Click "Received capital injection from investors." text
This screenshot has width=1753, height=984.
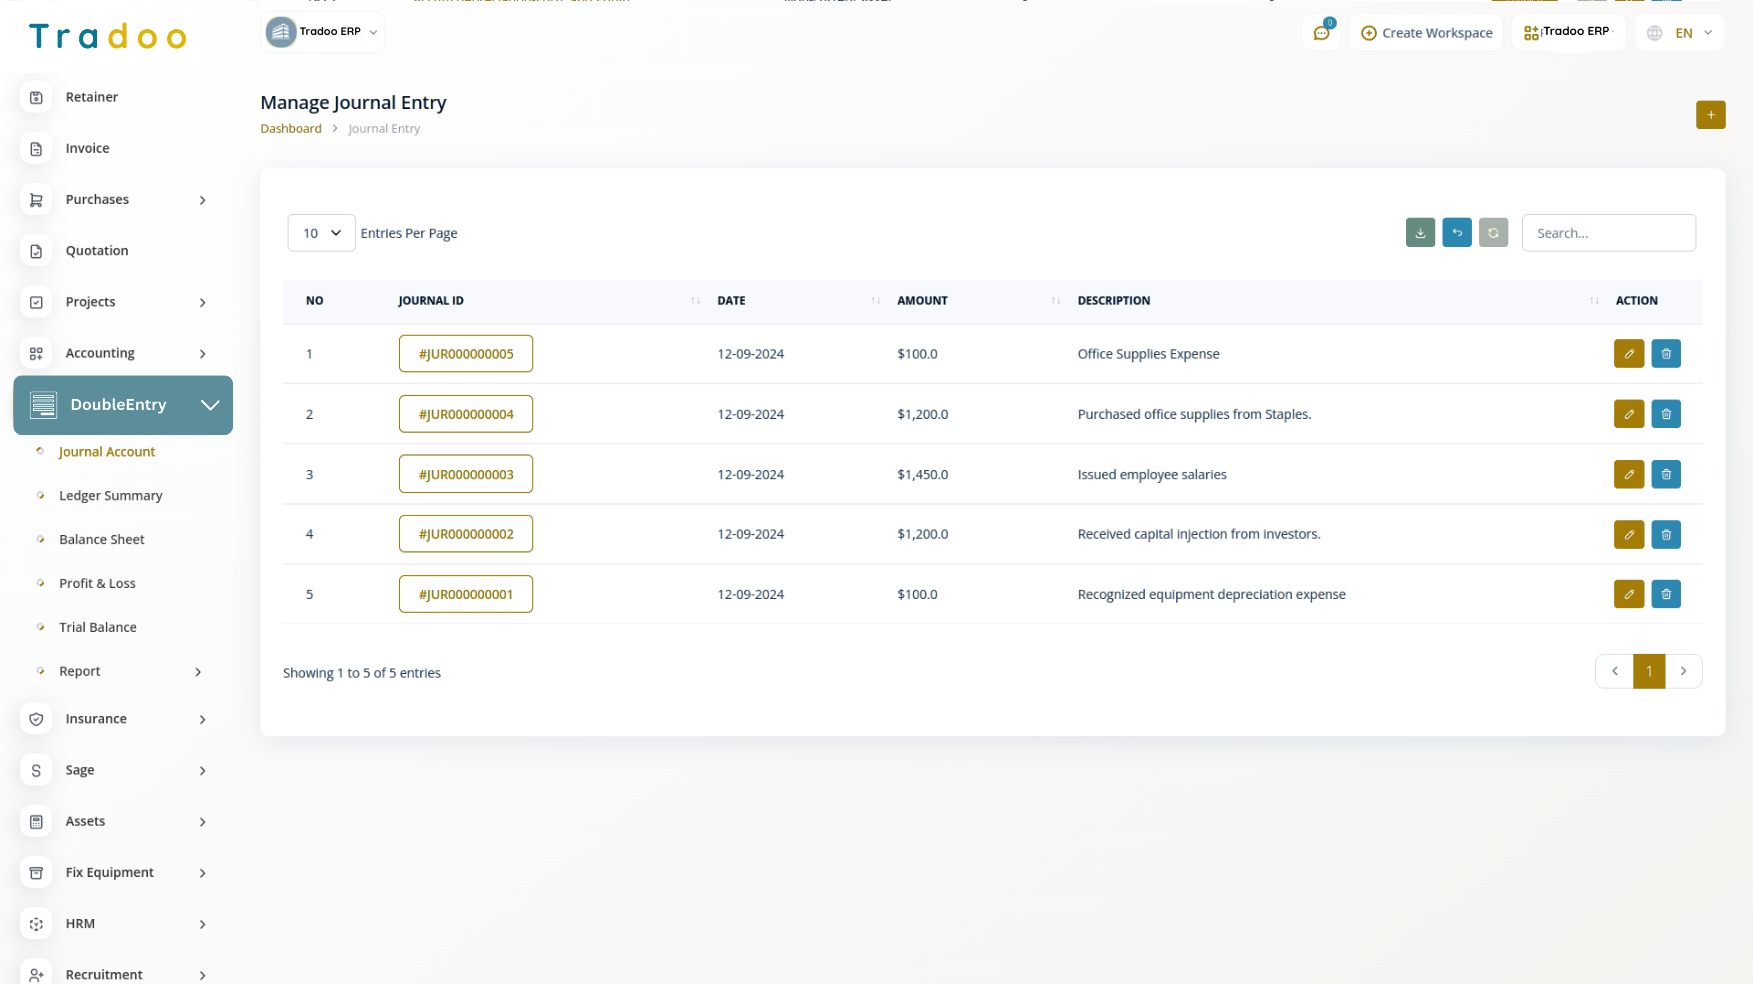(1198, 534)
